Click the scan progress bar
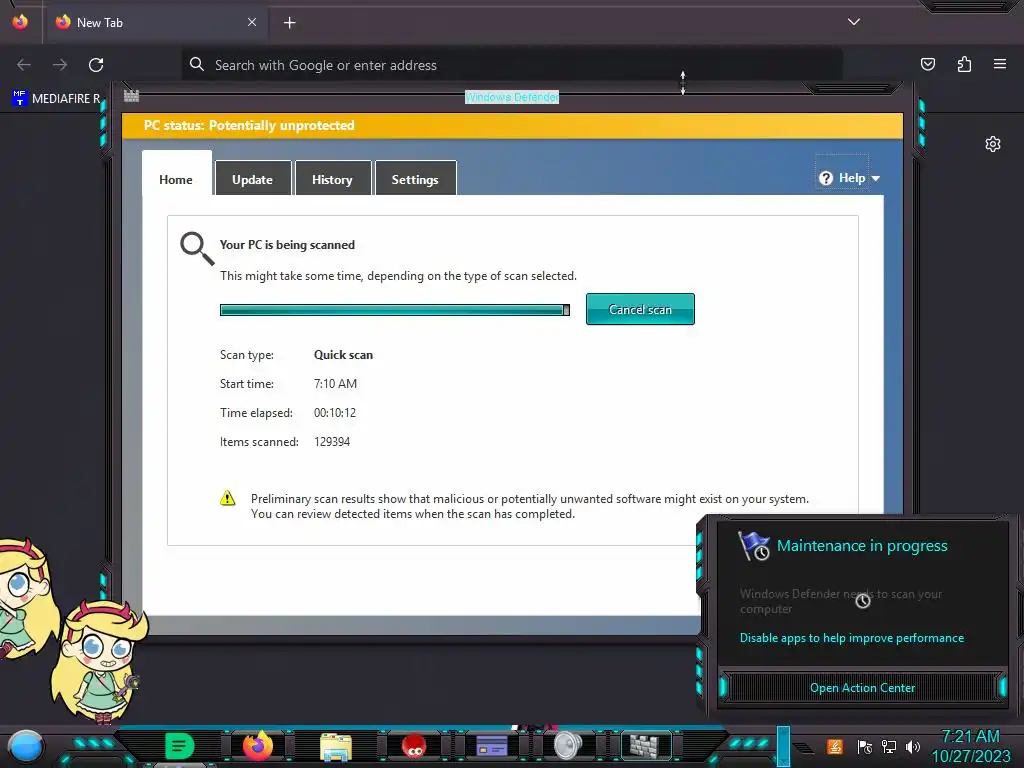Image resolution: width=1024 pixels, height=768 pixels. (x=394, y=310)
